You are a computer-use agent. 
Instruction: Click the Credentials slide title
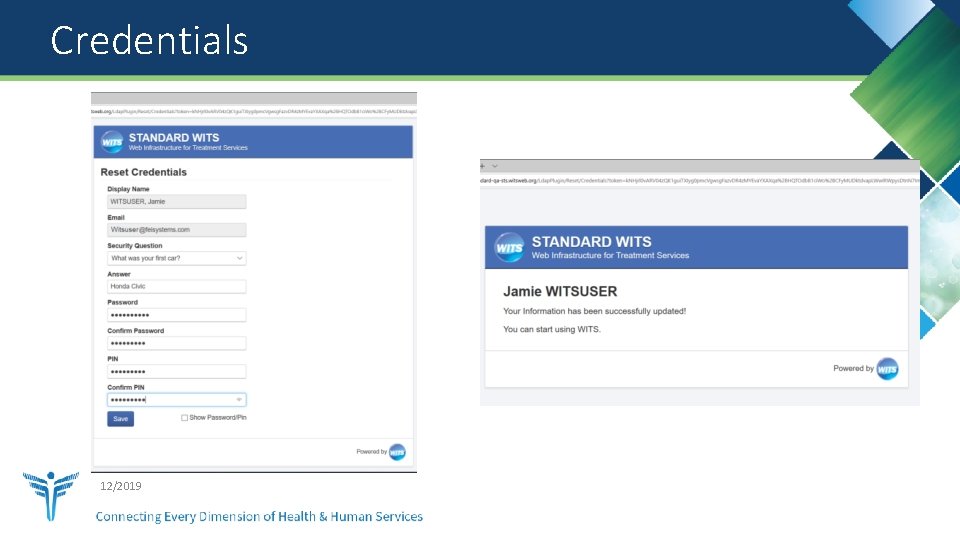pyautogui.click(x=149, y=40)
